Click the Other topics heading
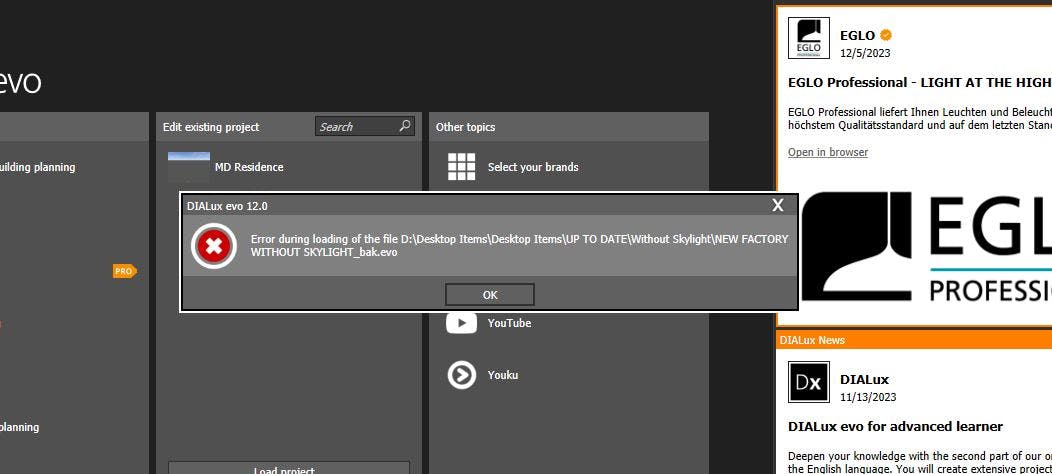This screenshot has width=1052, height=474. 465,127
